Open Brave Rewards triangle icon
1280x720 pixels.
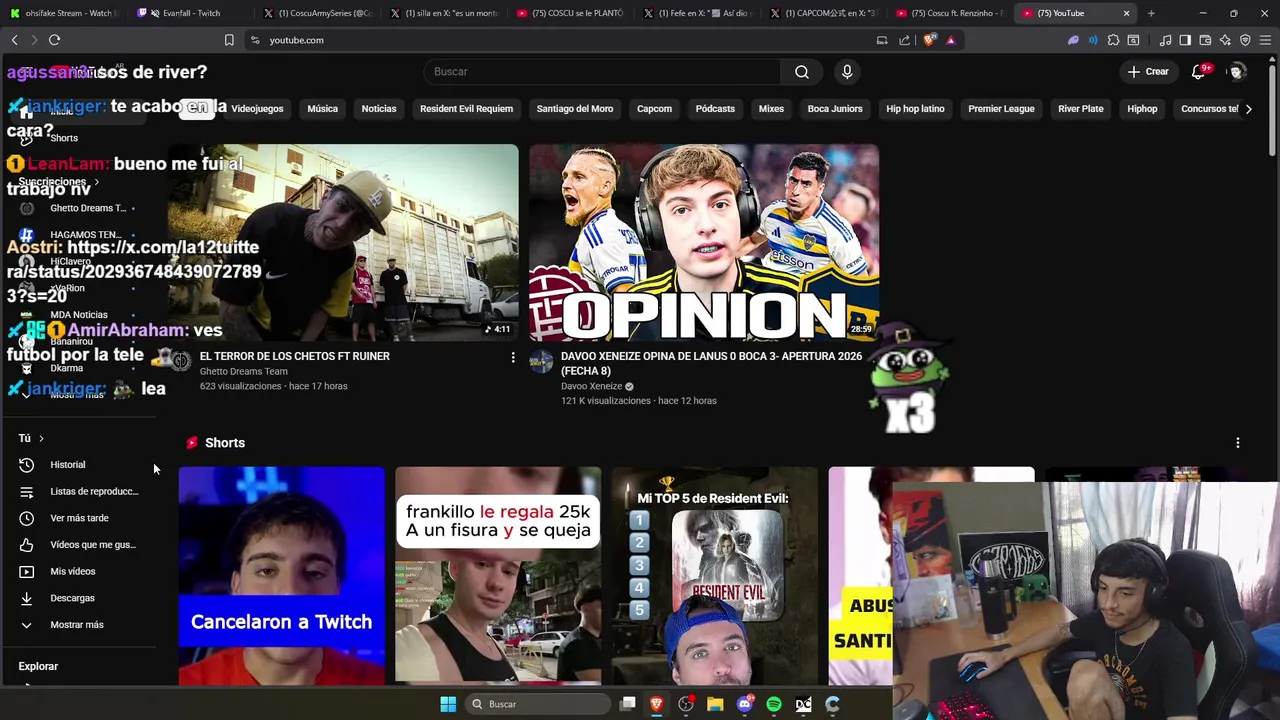tap(950, 40)
